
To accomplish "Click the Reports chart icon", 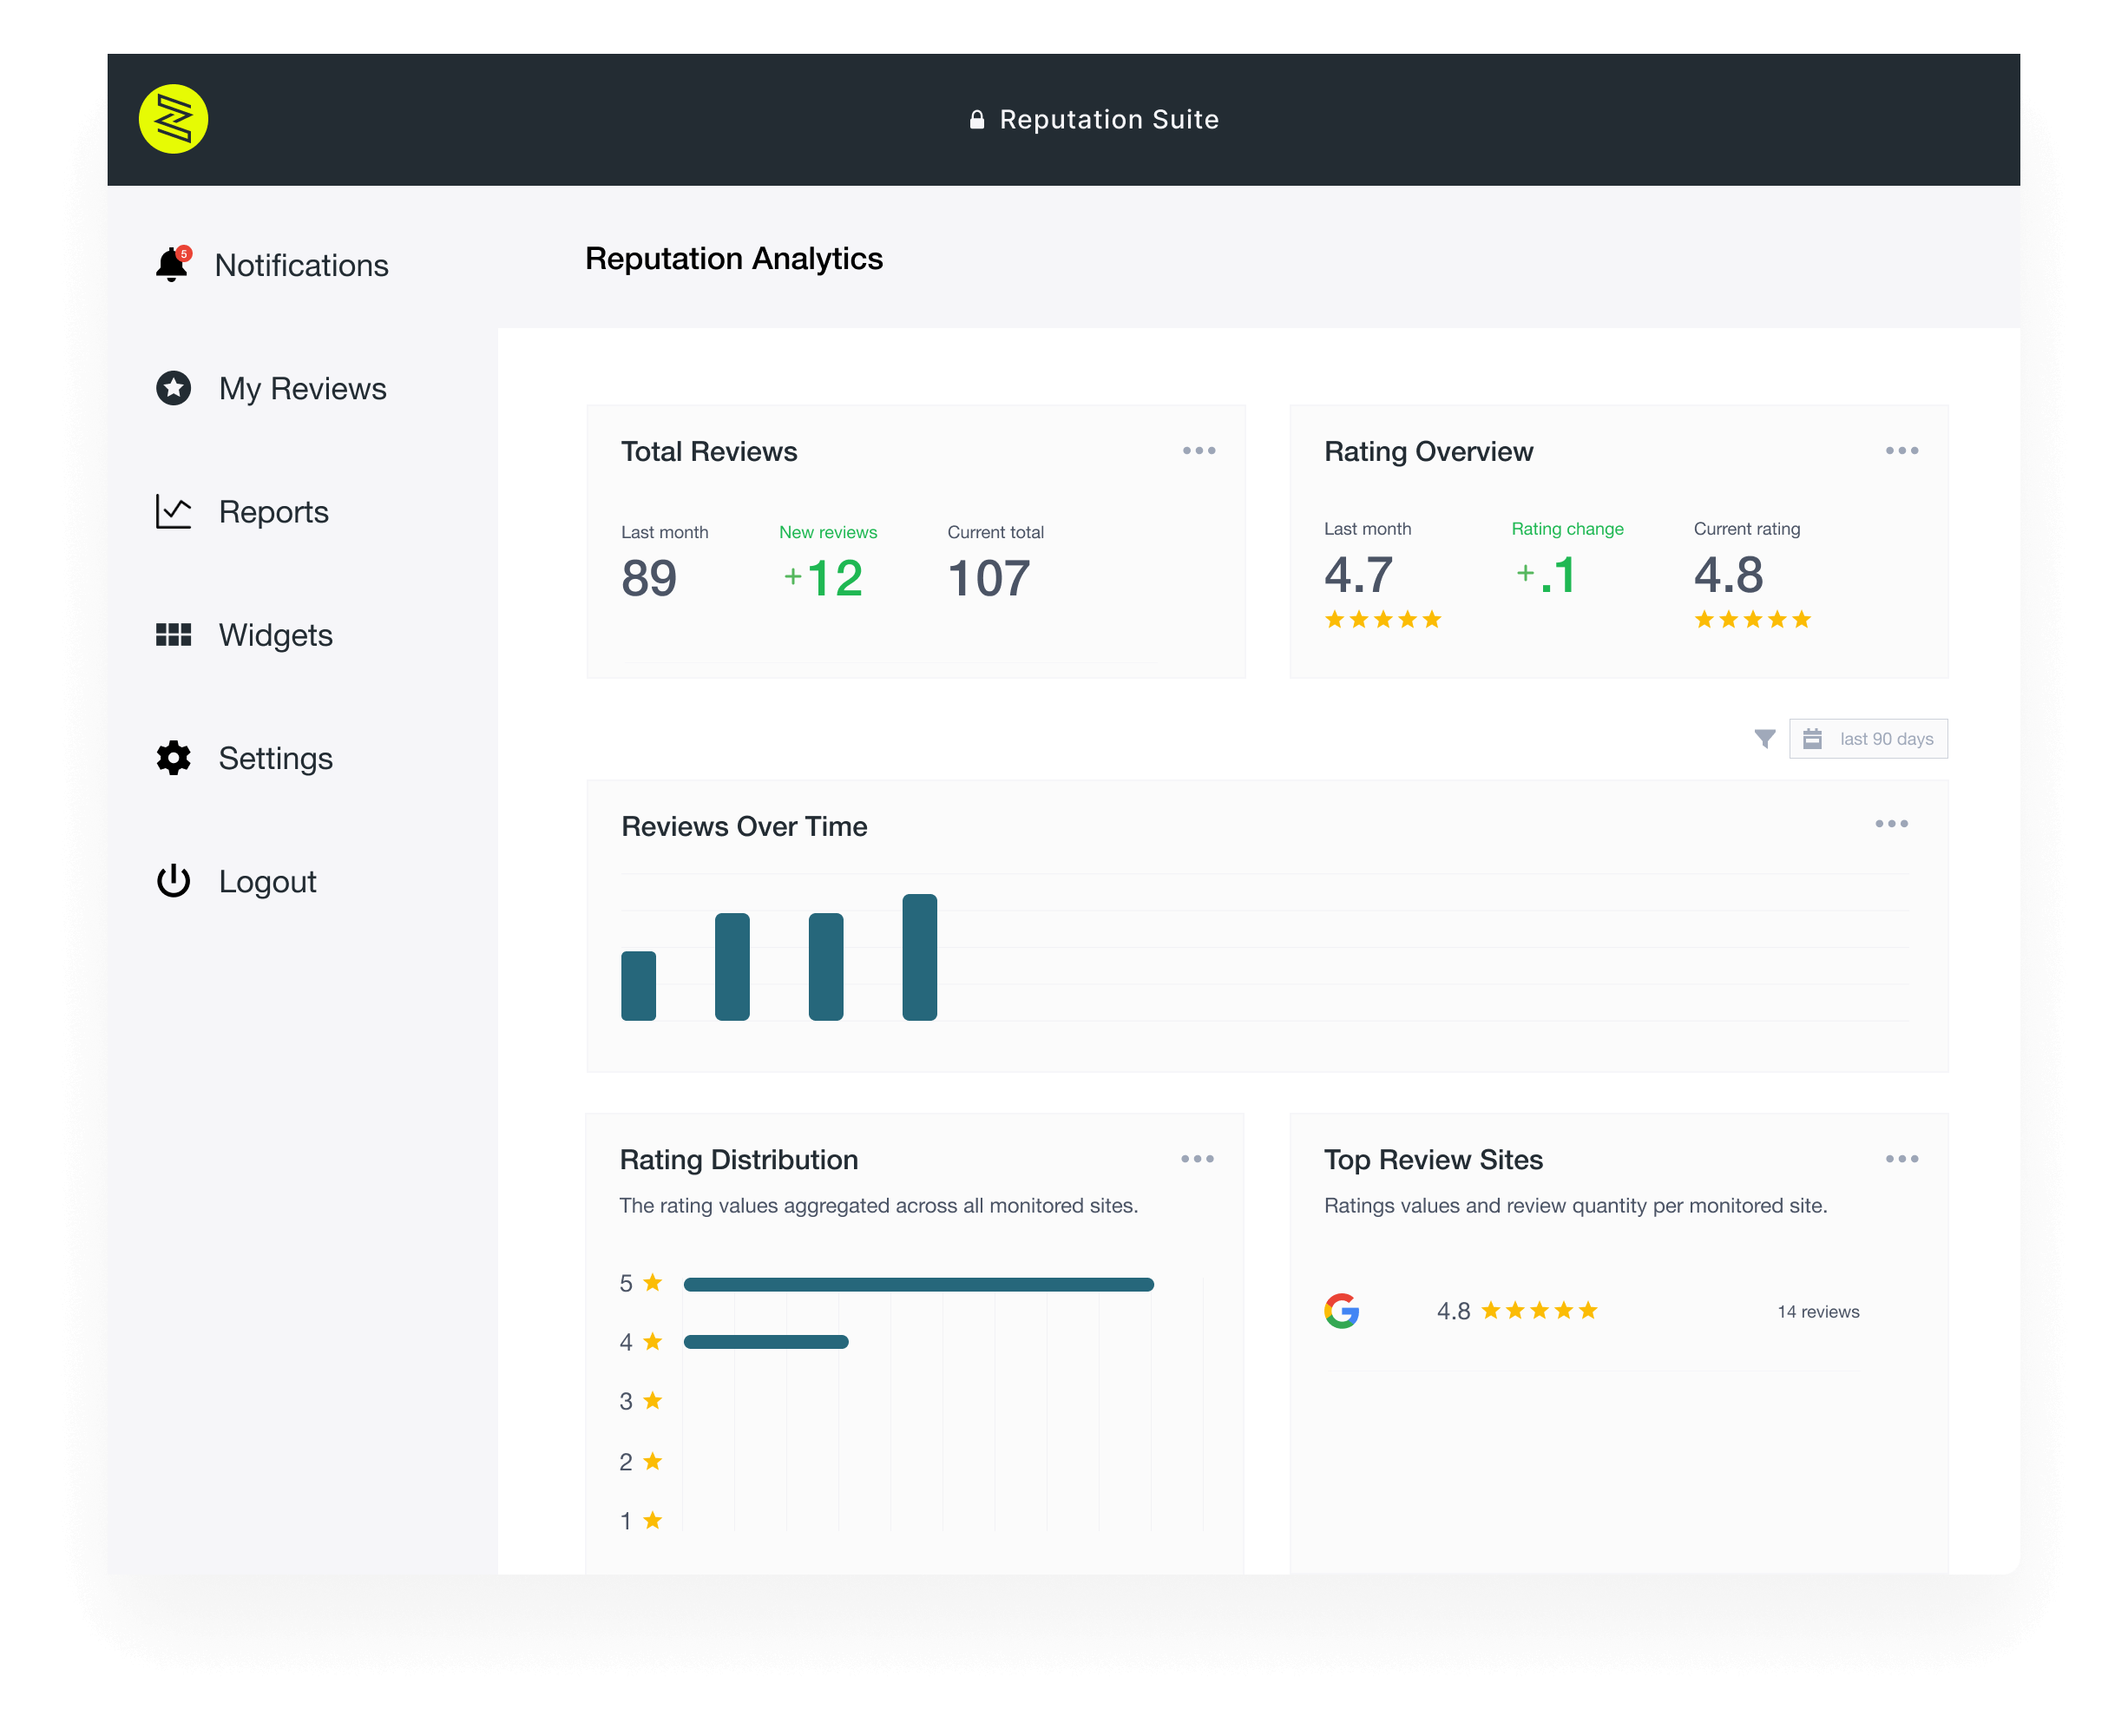I will coord(173,511).
